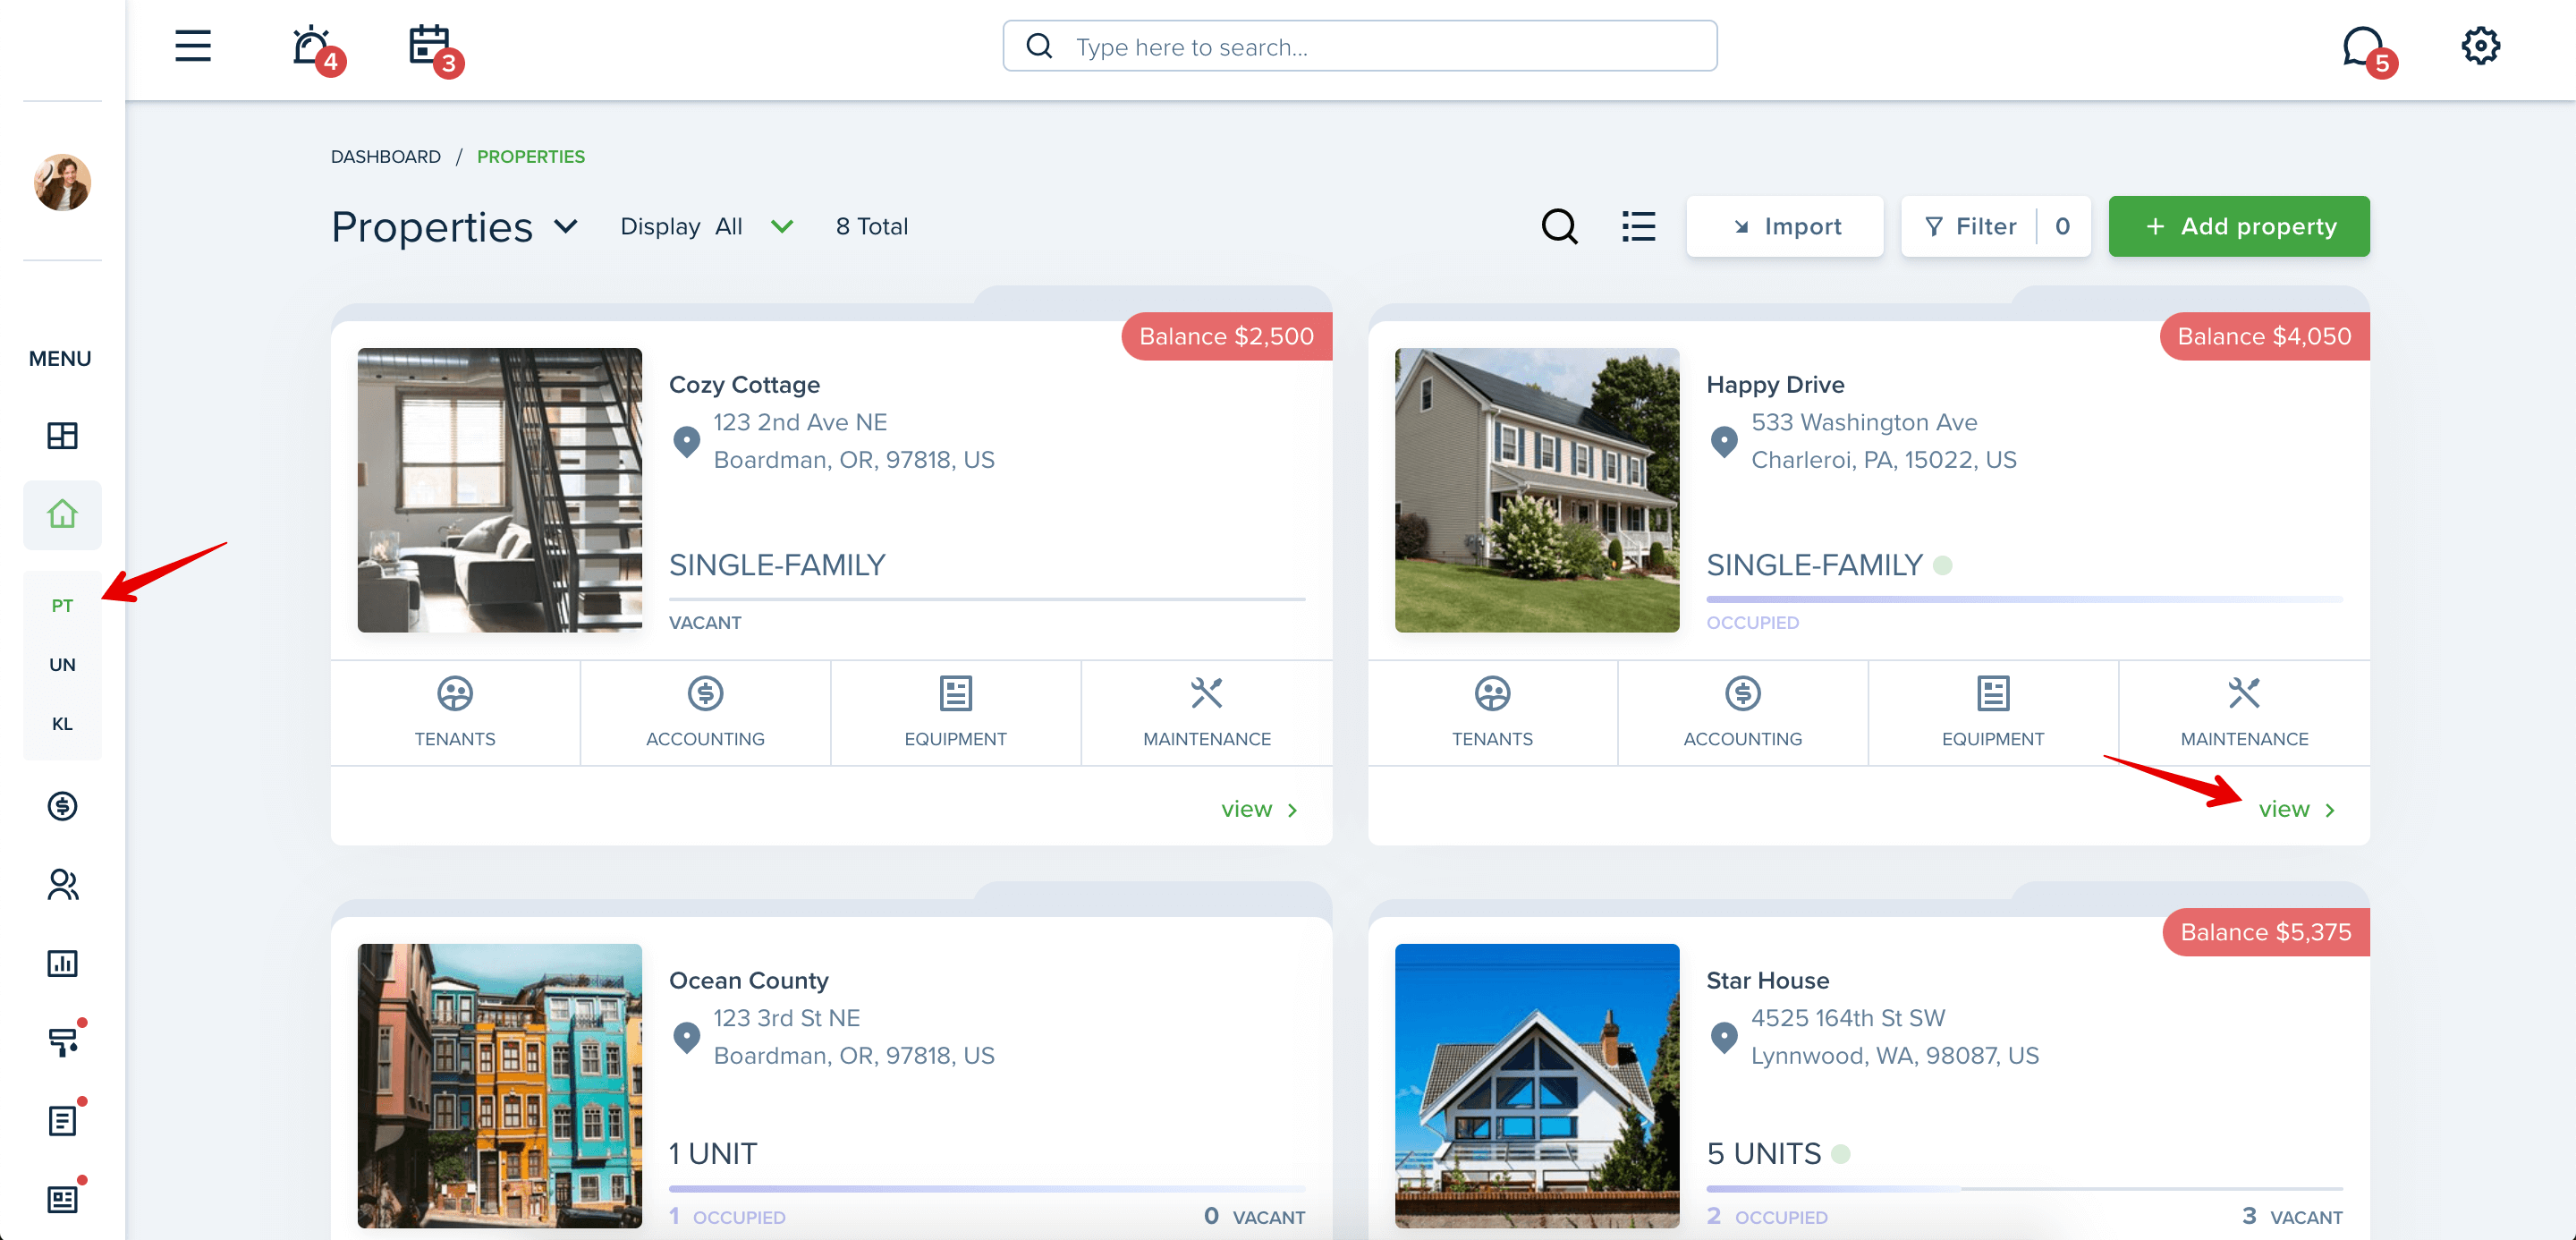Click Star House 5 UNITS label
2576x1240 pixels.
[x=1763, y=1154]
